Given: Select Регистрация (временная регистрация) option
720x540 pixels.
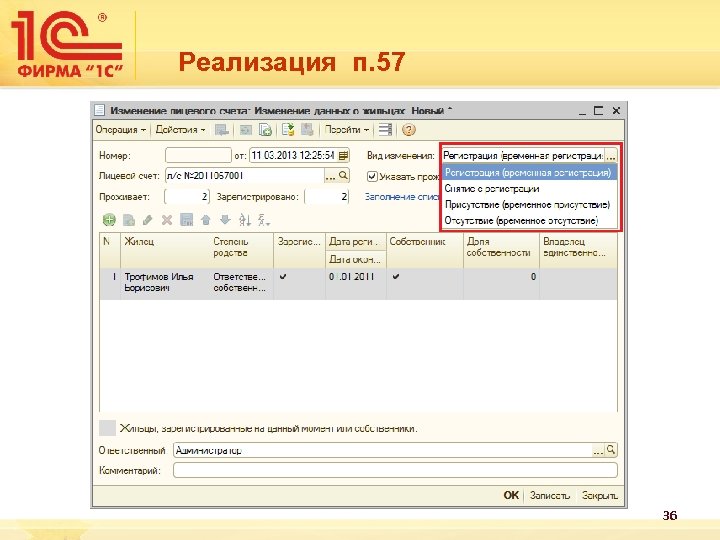Looking at the screenshot, I should pyautogui.click(x=529, y=173).
